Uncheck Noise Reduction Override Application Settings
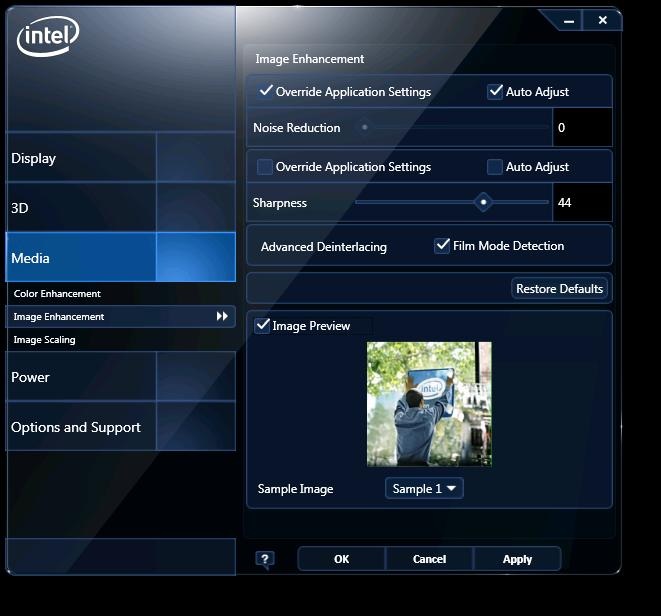The height and width of the screenshot is (616, 661). tap(266, 91)
